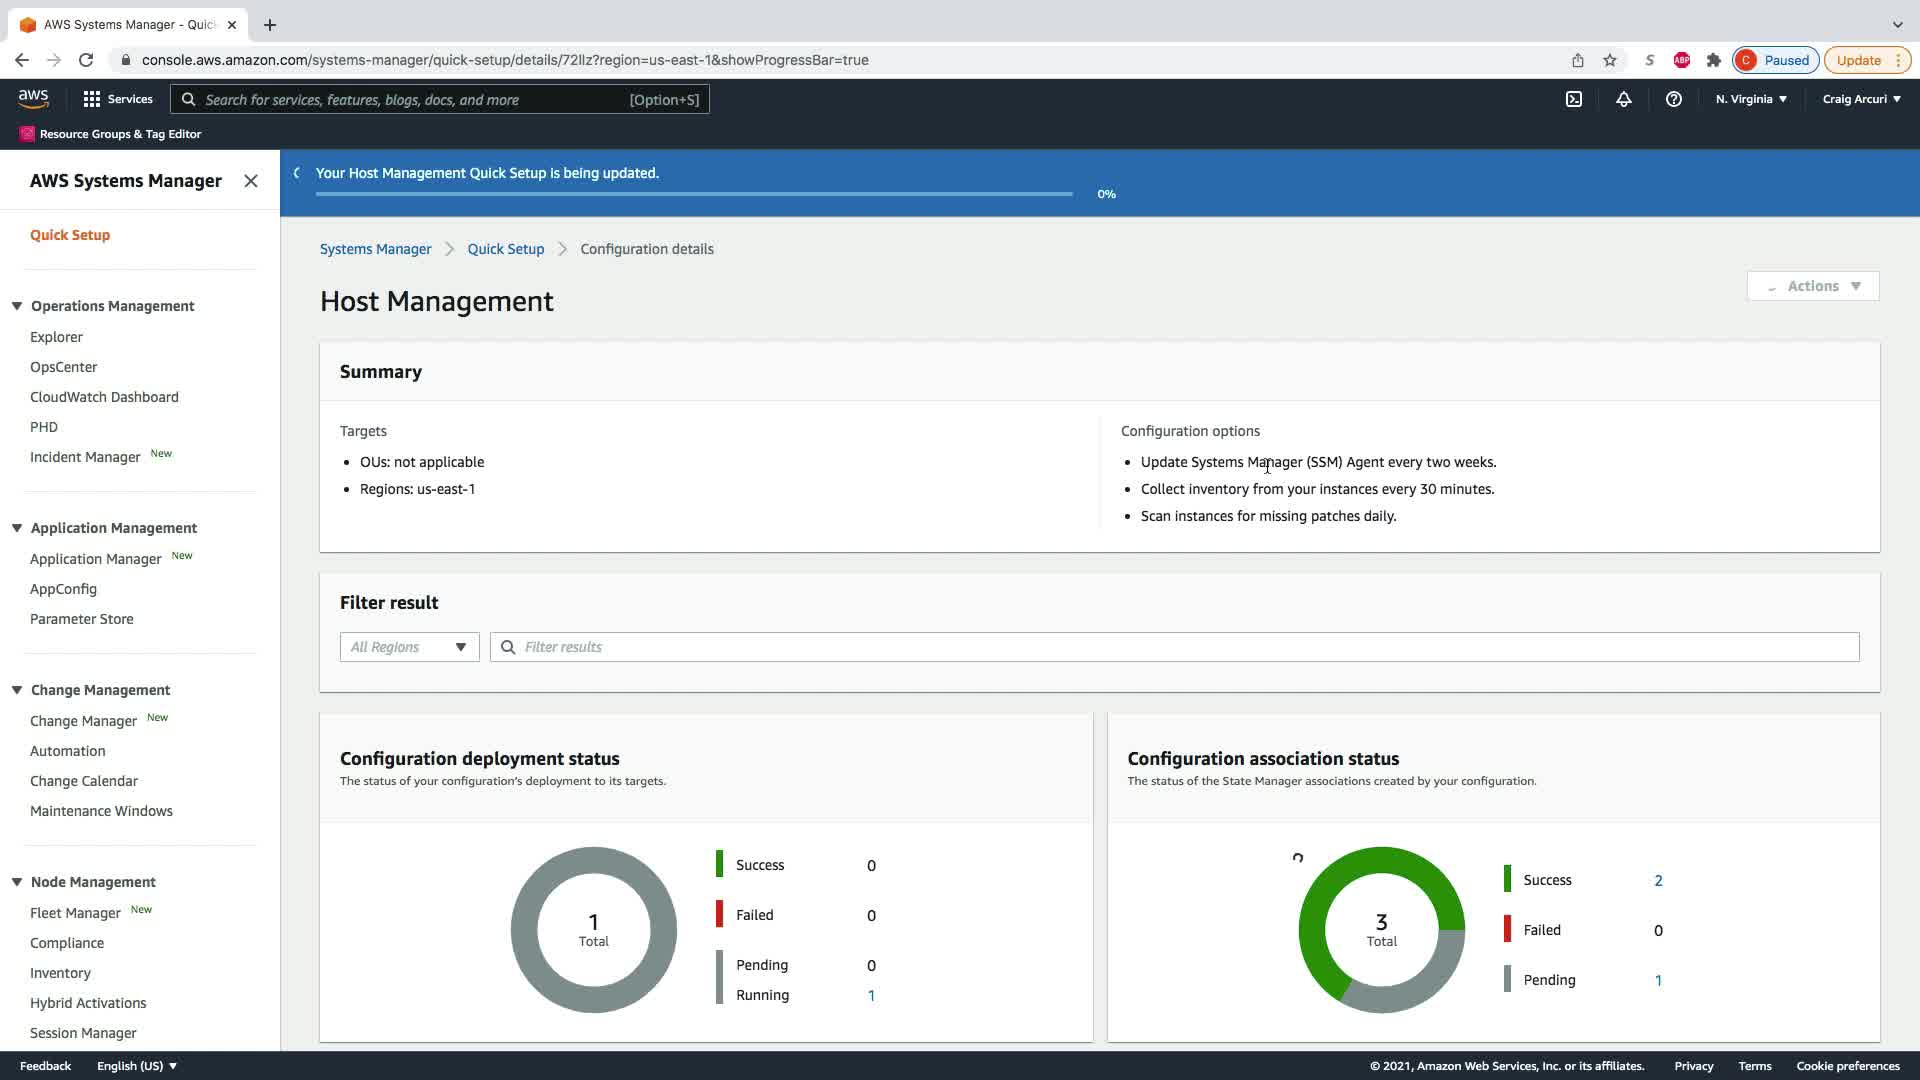Image resolution: width=1920 pixels, height=1080 pixels.
Task: Open the Services grid menu
Action: 118,99
